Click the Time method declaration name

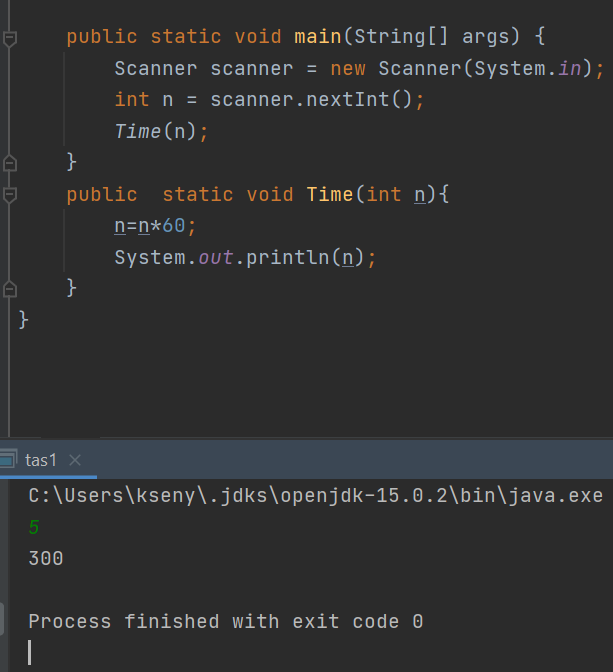[x=330, y=195]
